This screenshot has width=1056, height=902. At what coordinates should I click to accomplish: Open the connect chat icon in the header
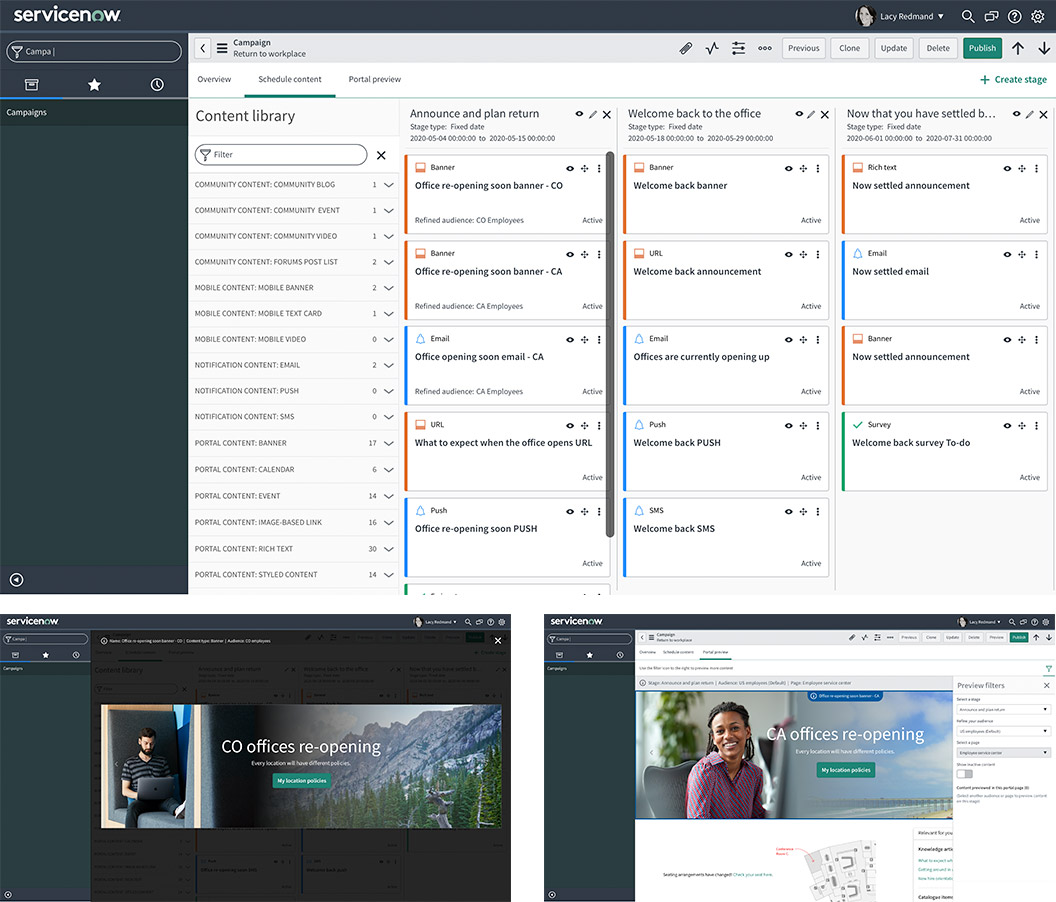click(990, 16)
